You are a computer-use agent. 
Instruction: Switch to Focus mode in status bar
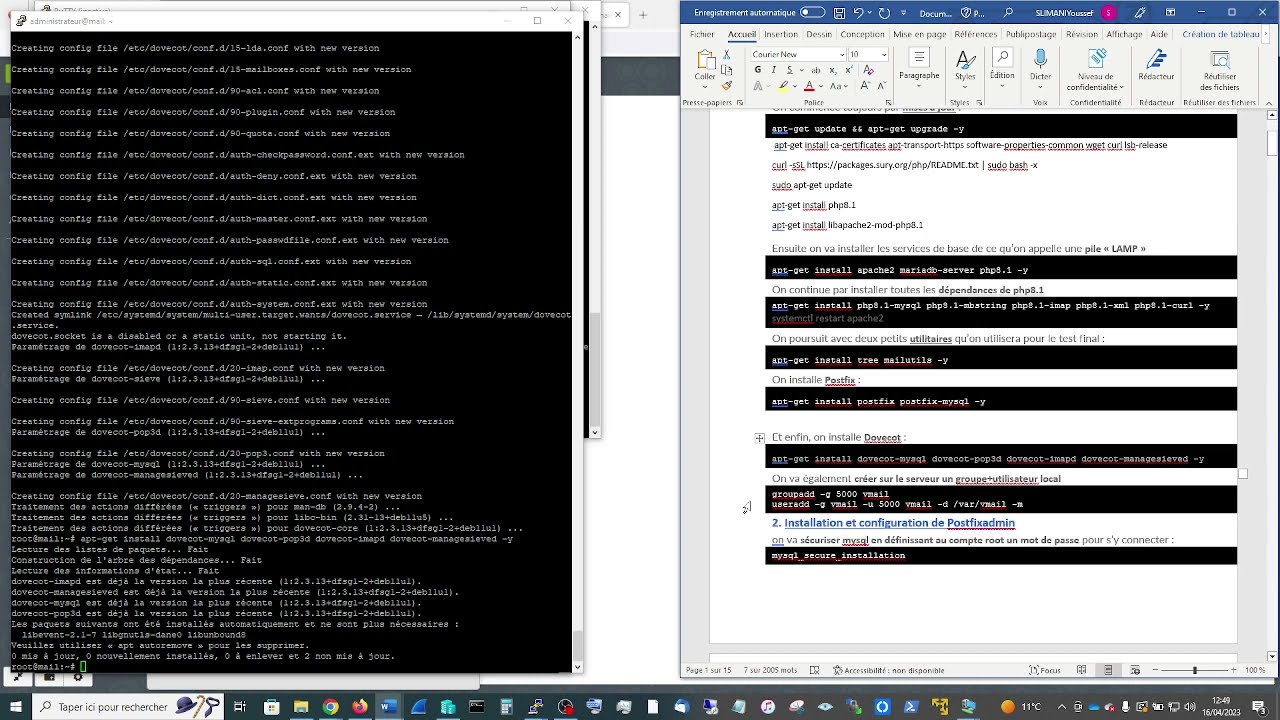[1045, 670]
